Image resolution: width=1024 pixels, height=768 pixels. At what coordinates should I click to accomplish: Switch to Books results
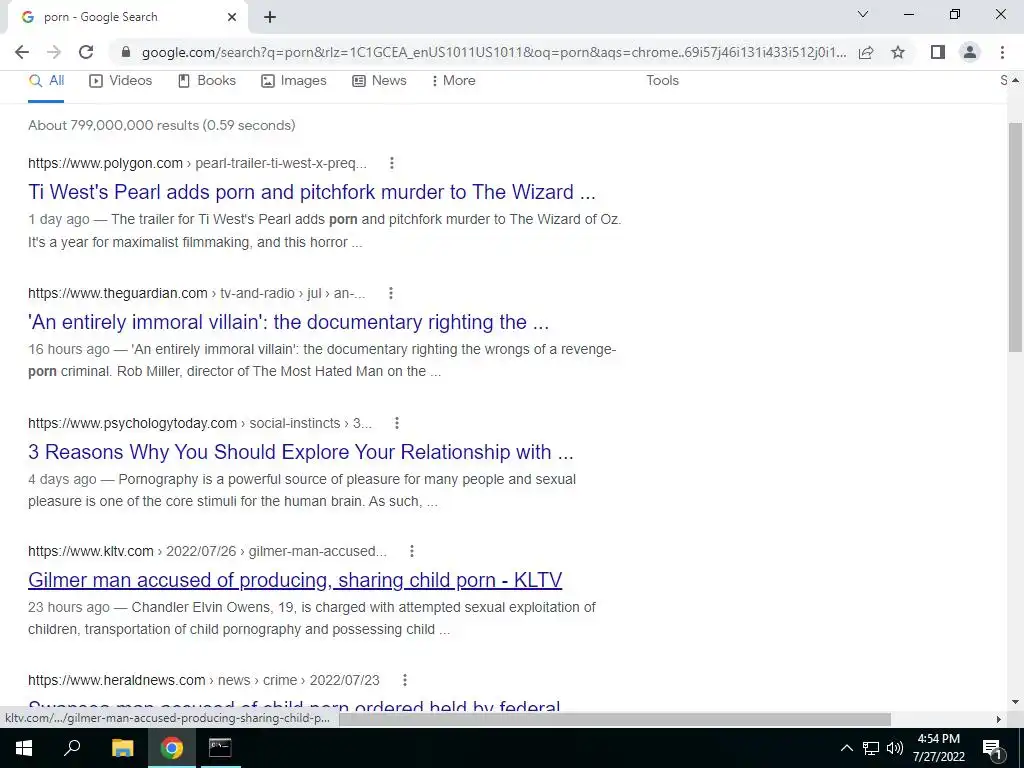207,80
